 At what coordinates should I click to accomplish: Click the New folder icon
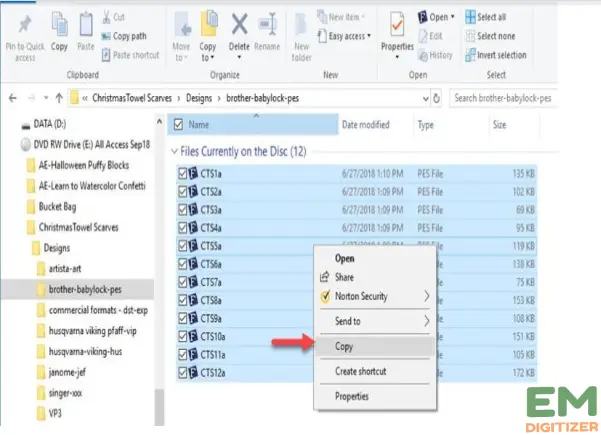[x=301, y=25]
